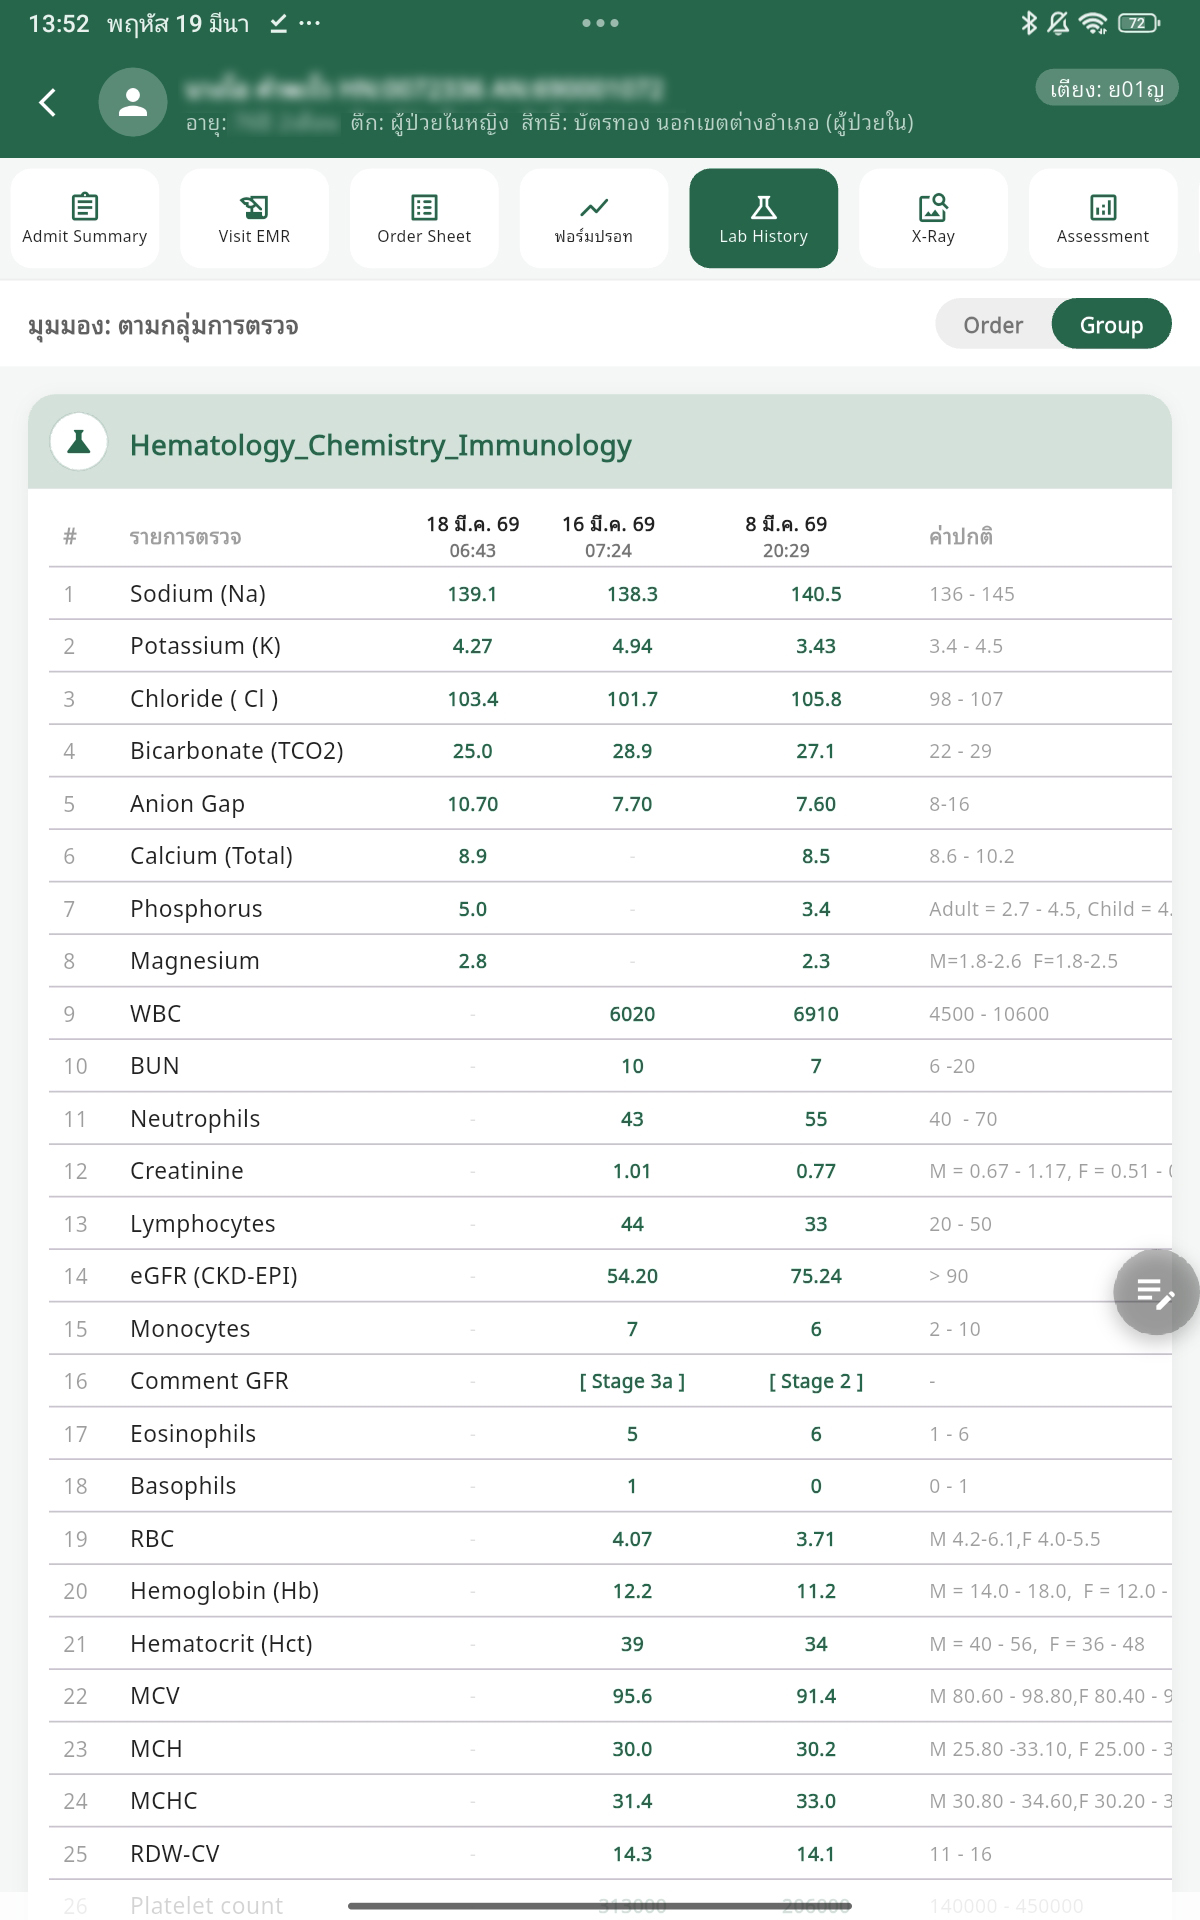Select the Neutrophils row label
The width and height of the screenshot is (1200, 1920).
[x=195, y=1119]
